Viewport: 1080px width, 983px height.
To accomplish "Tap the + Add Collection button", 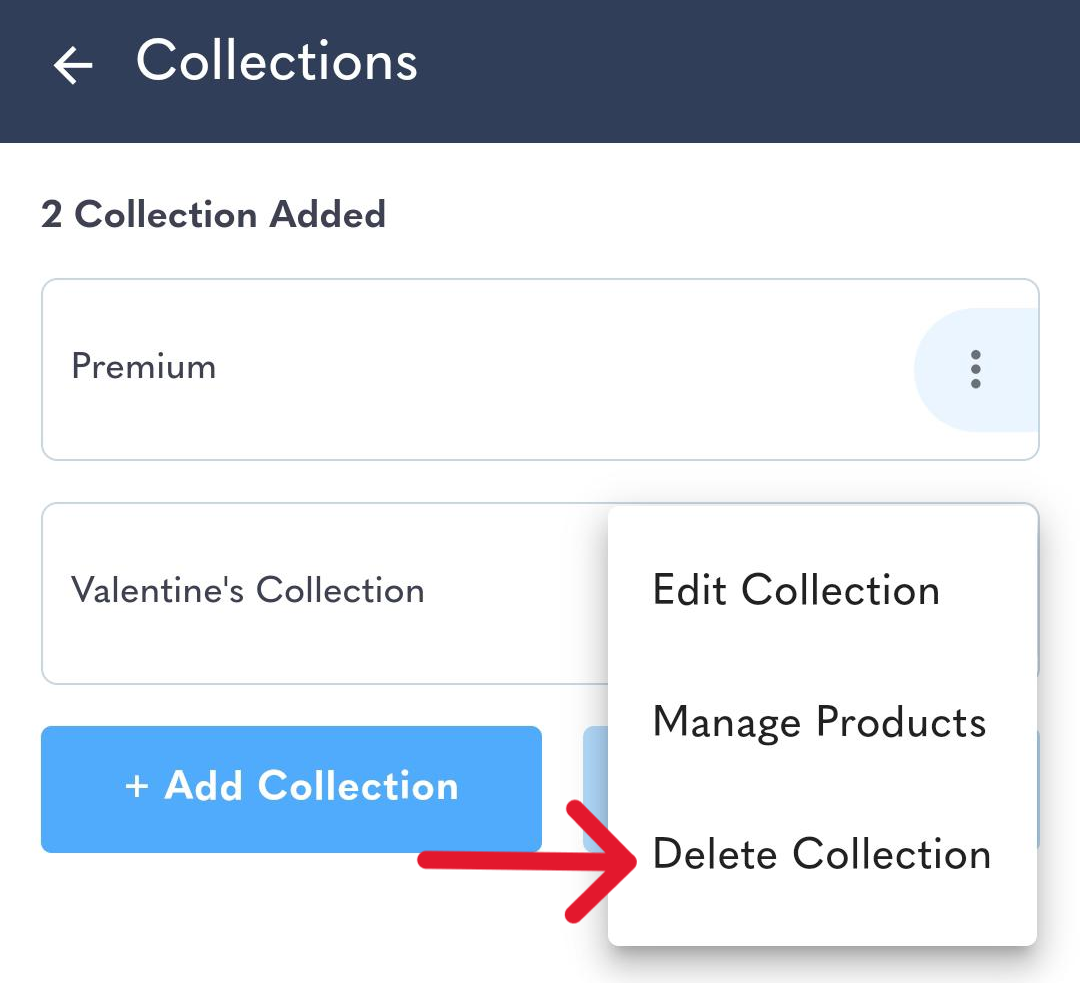I will click(291, 789).
